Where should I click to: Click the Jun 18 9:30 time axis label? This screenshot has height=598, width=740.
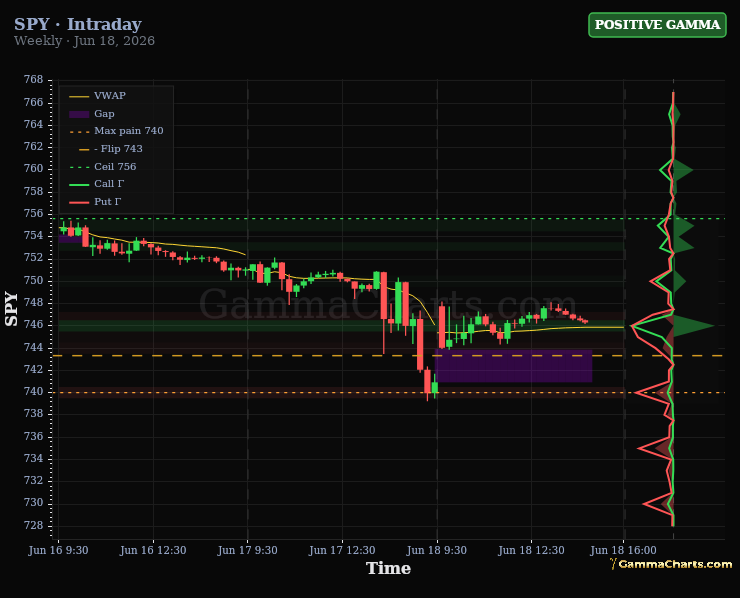pyautogui.click(x=437, y=550)
